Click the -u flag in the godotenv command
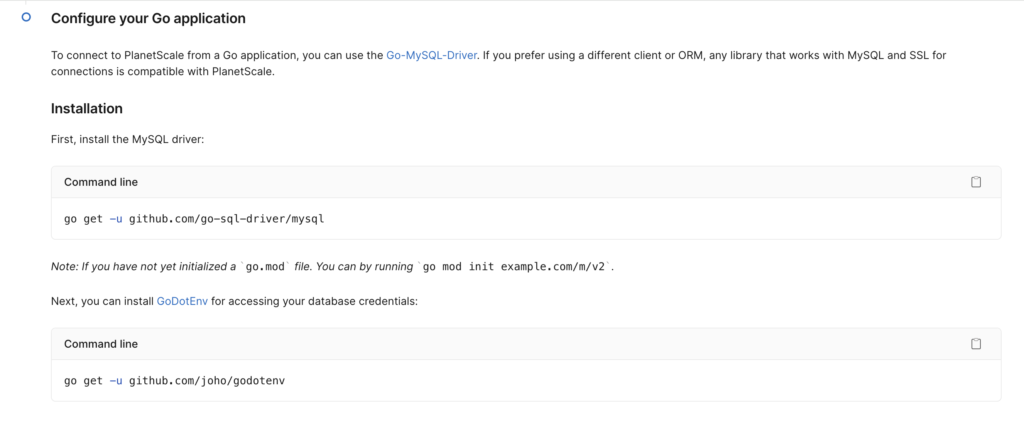 [x=115, y=380]
